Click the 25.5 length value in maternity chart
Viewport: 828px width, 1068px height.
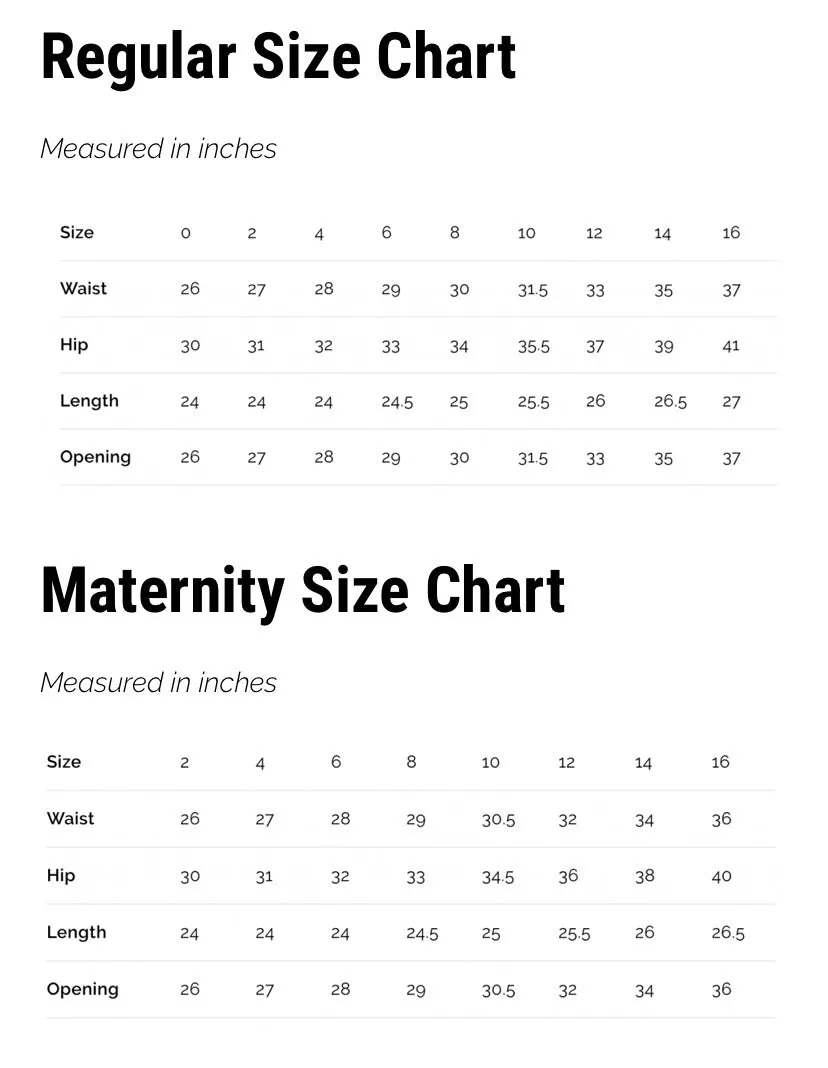(574, 934)
